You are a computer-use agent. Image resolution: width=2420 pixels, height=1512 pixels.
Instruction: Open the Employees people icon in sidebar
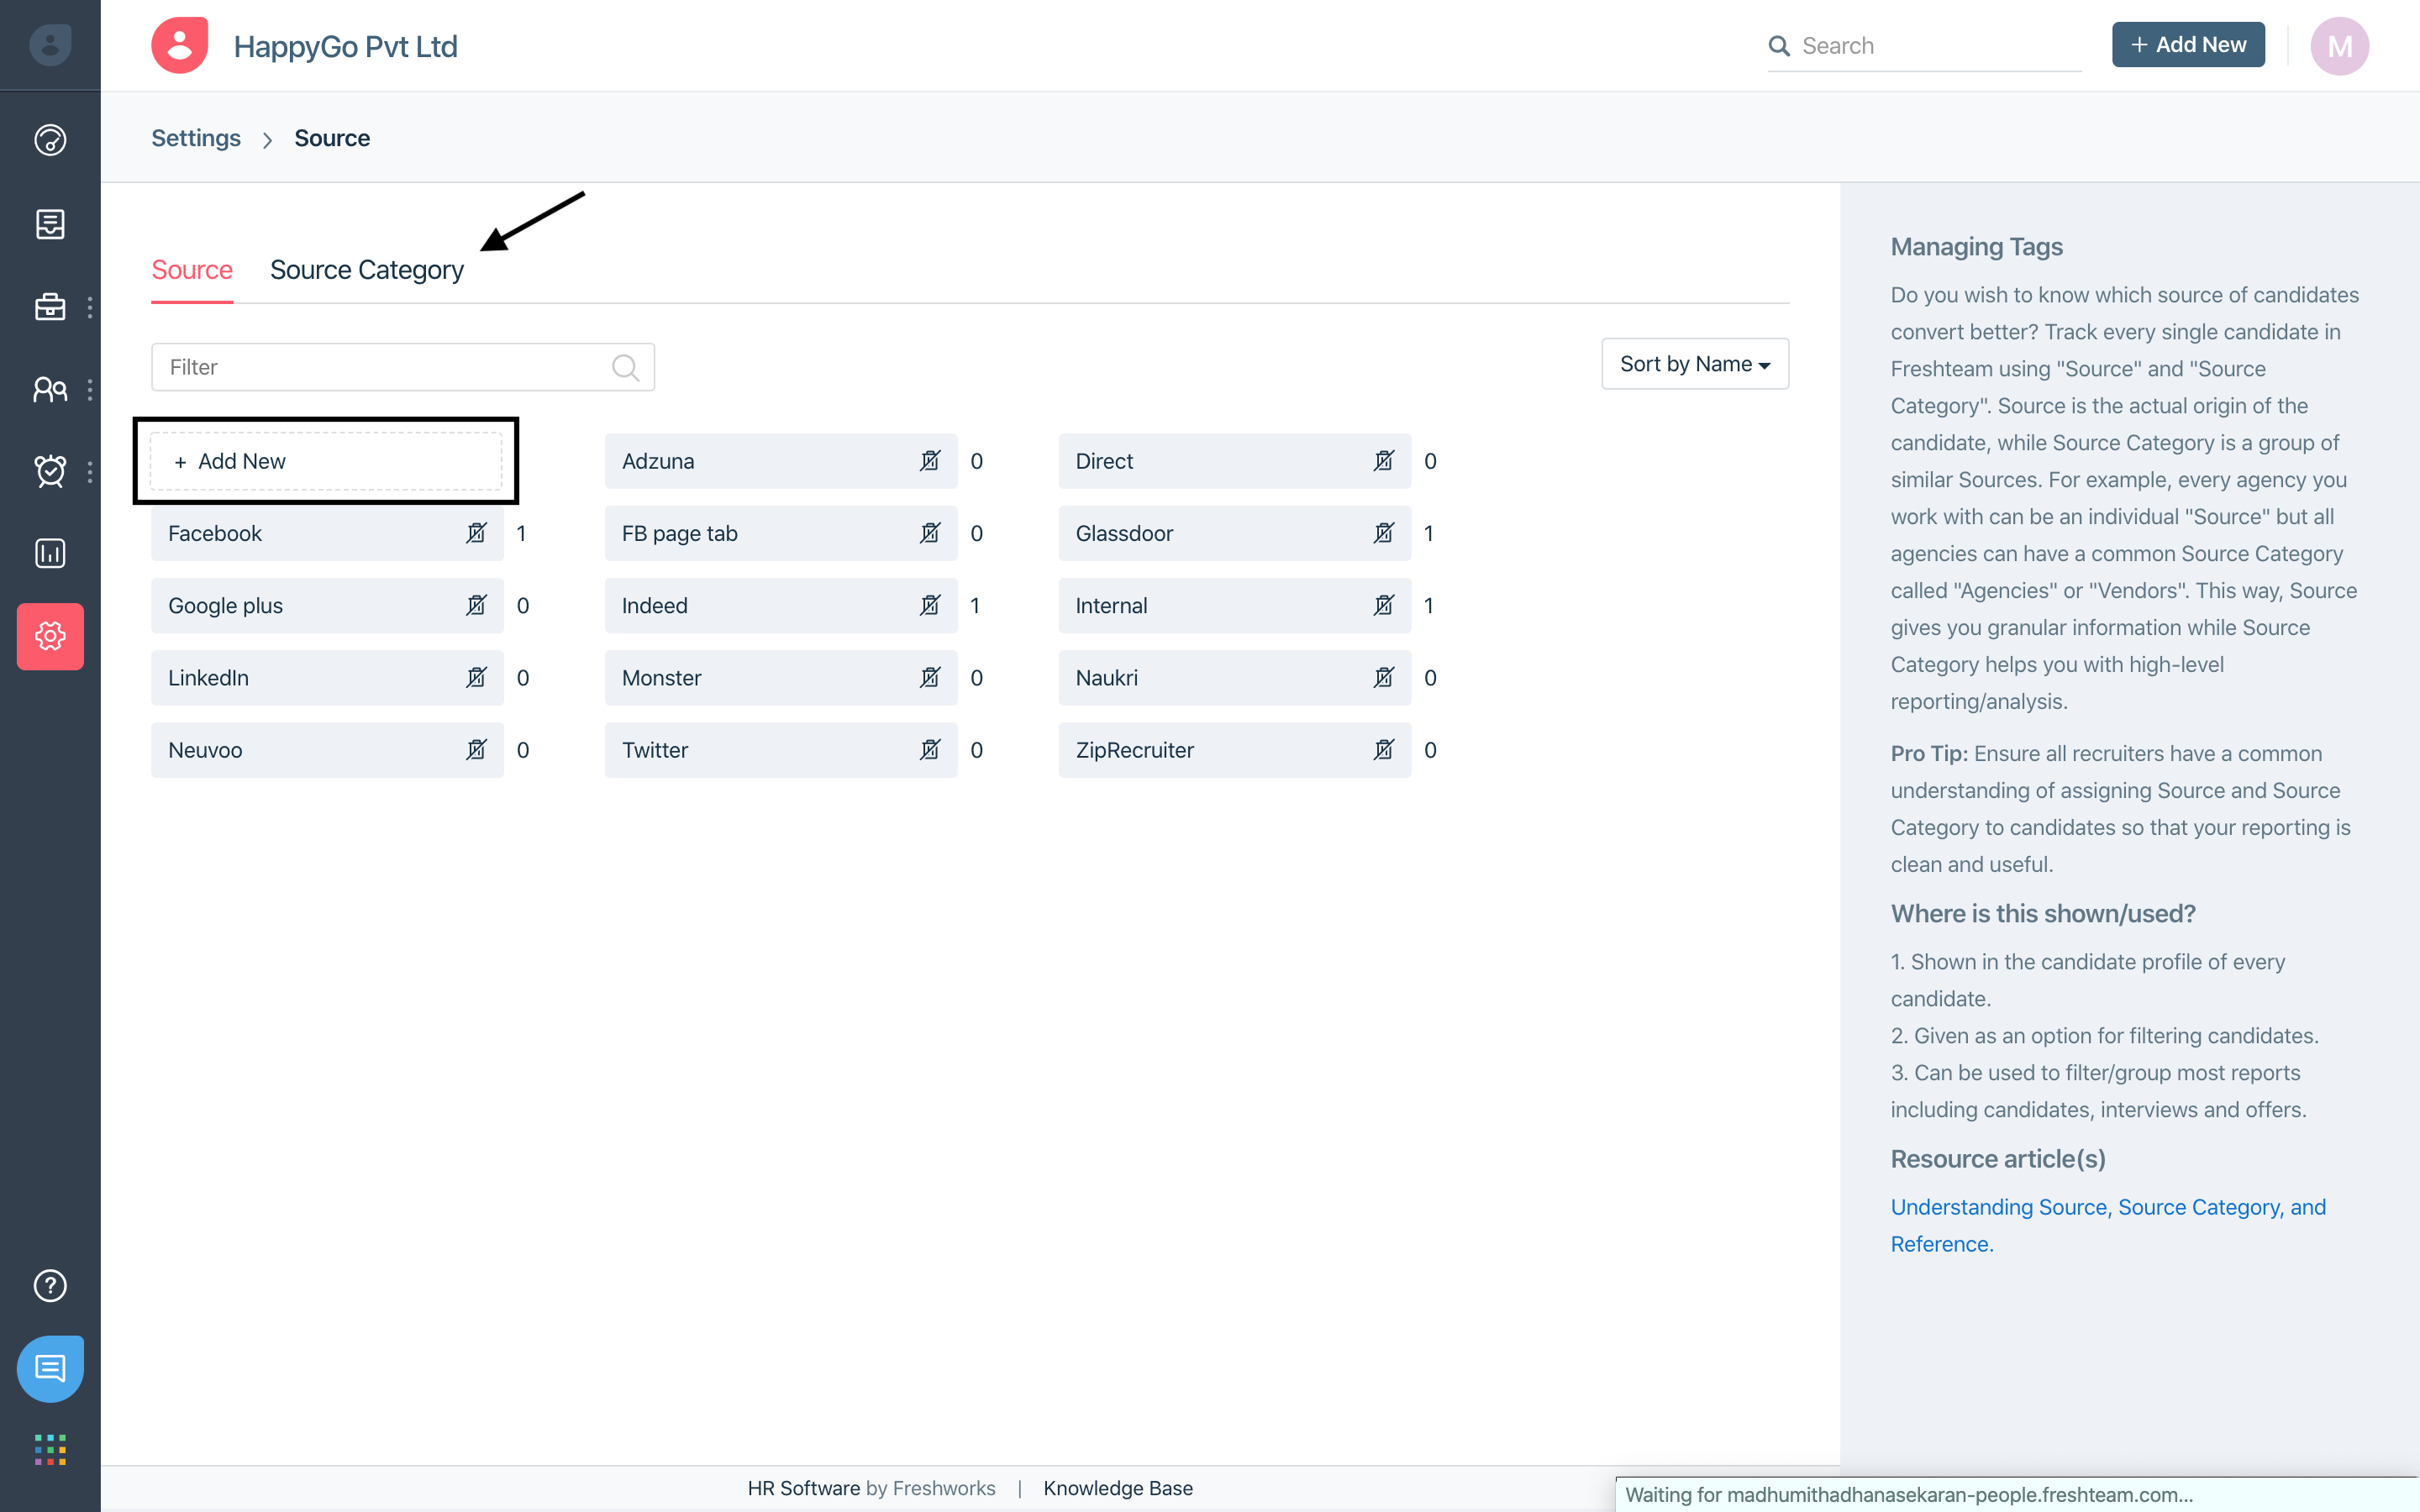coord(50,389)
